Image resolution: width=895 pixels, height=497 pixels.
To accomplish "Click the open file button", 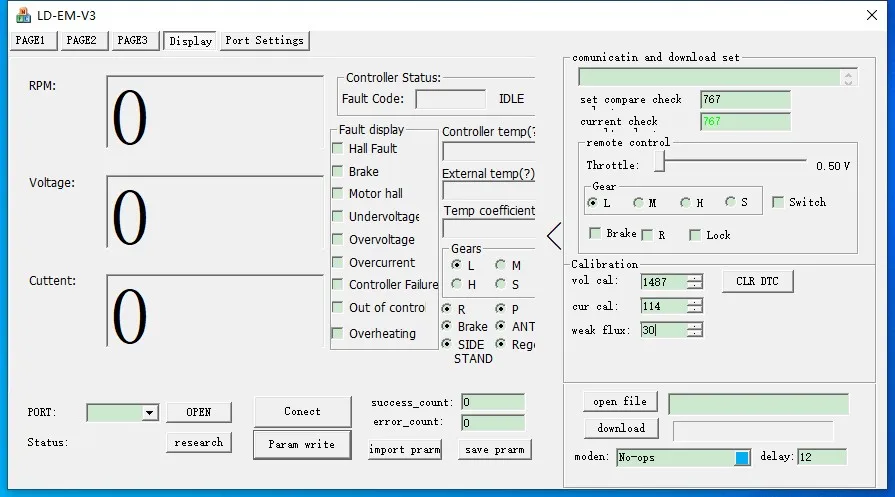I will [620, 402].
